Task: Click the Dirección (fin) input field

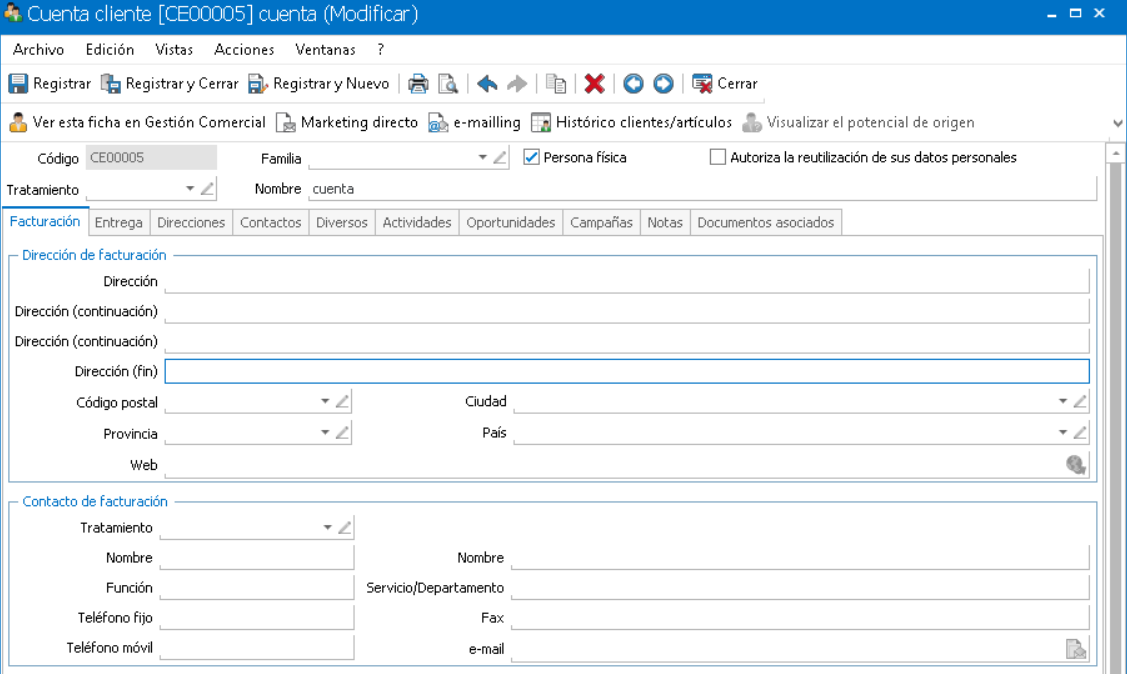Action: coord(627,371)
